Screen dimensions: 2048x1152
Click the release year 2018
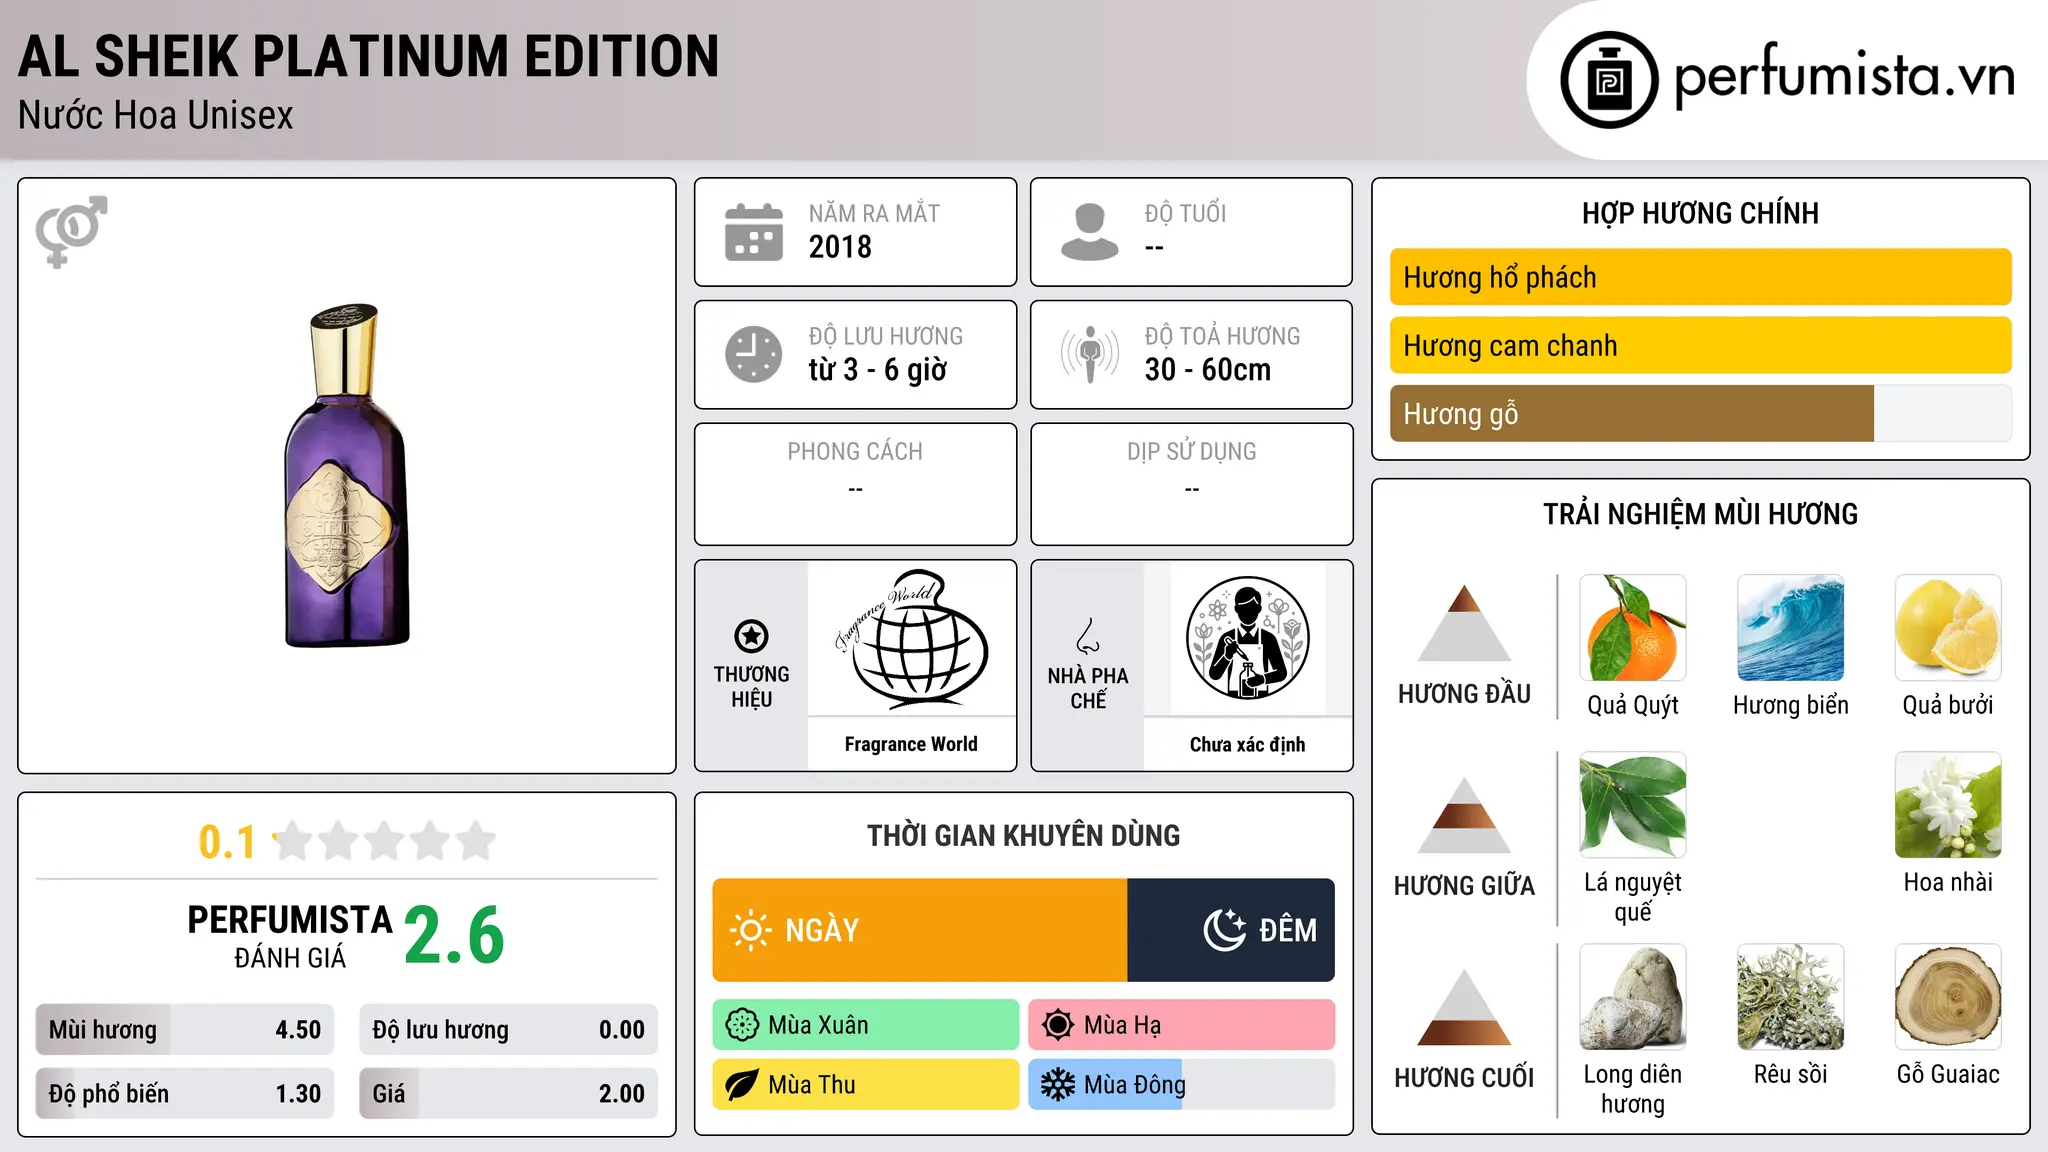click(840, 247)
